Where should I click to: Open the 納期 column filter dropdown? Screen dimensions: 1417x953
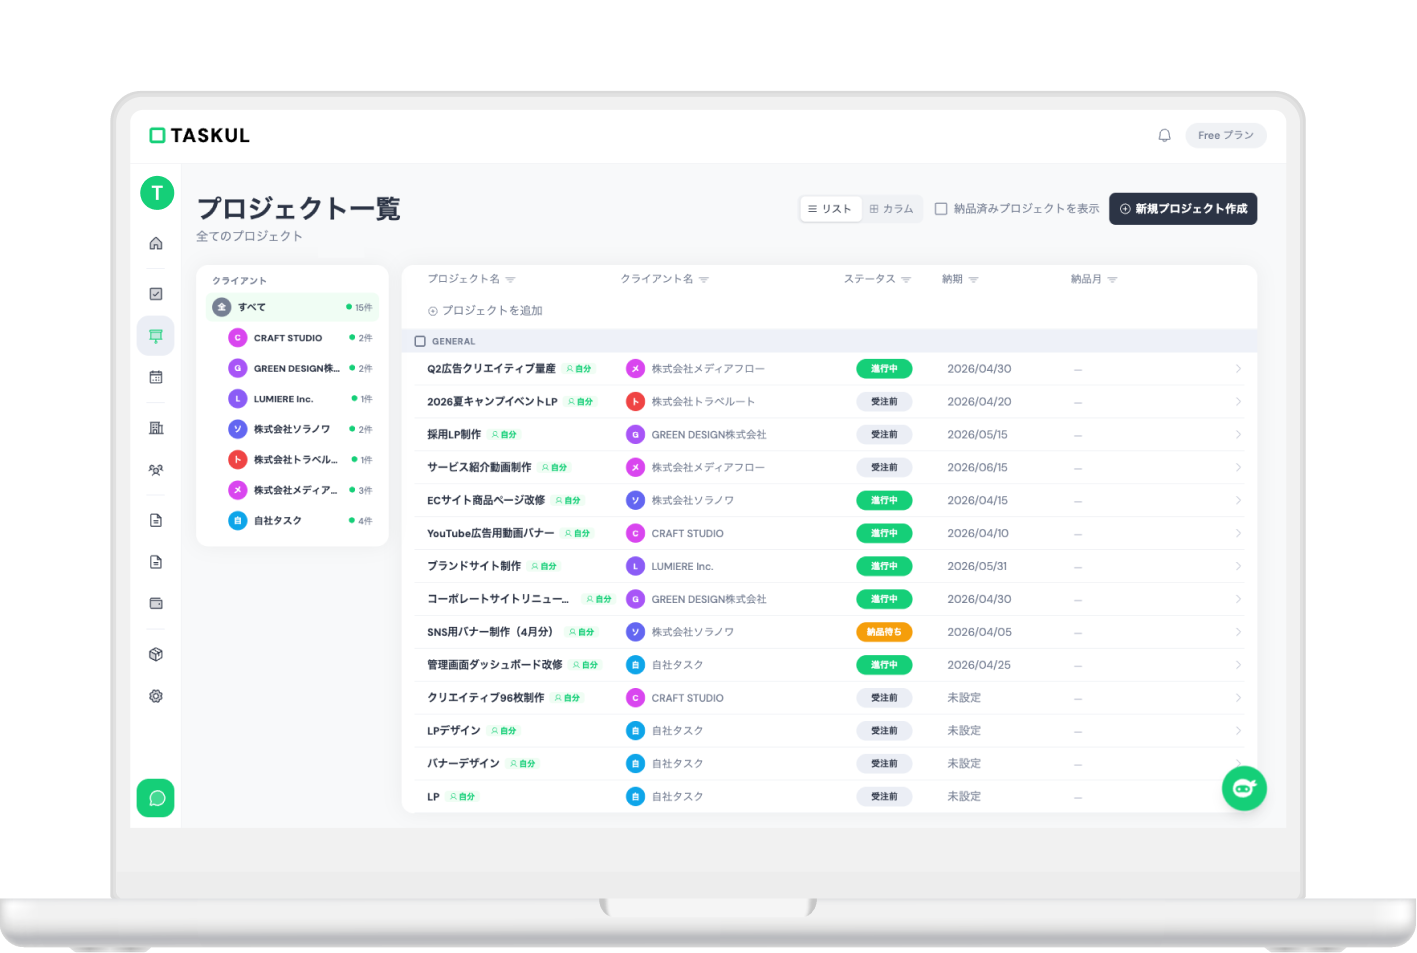[973, 279]
